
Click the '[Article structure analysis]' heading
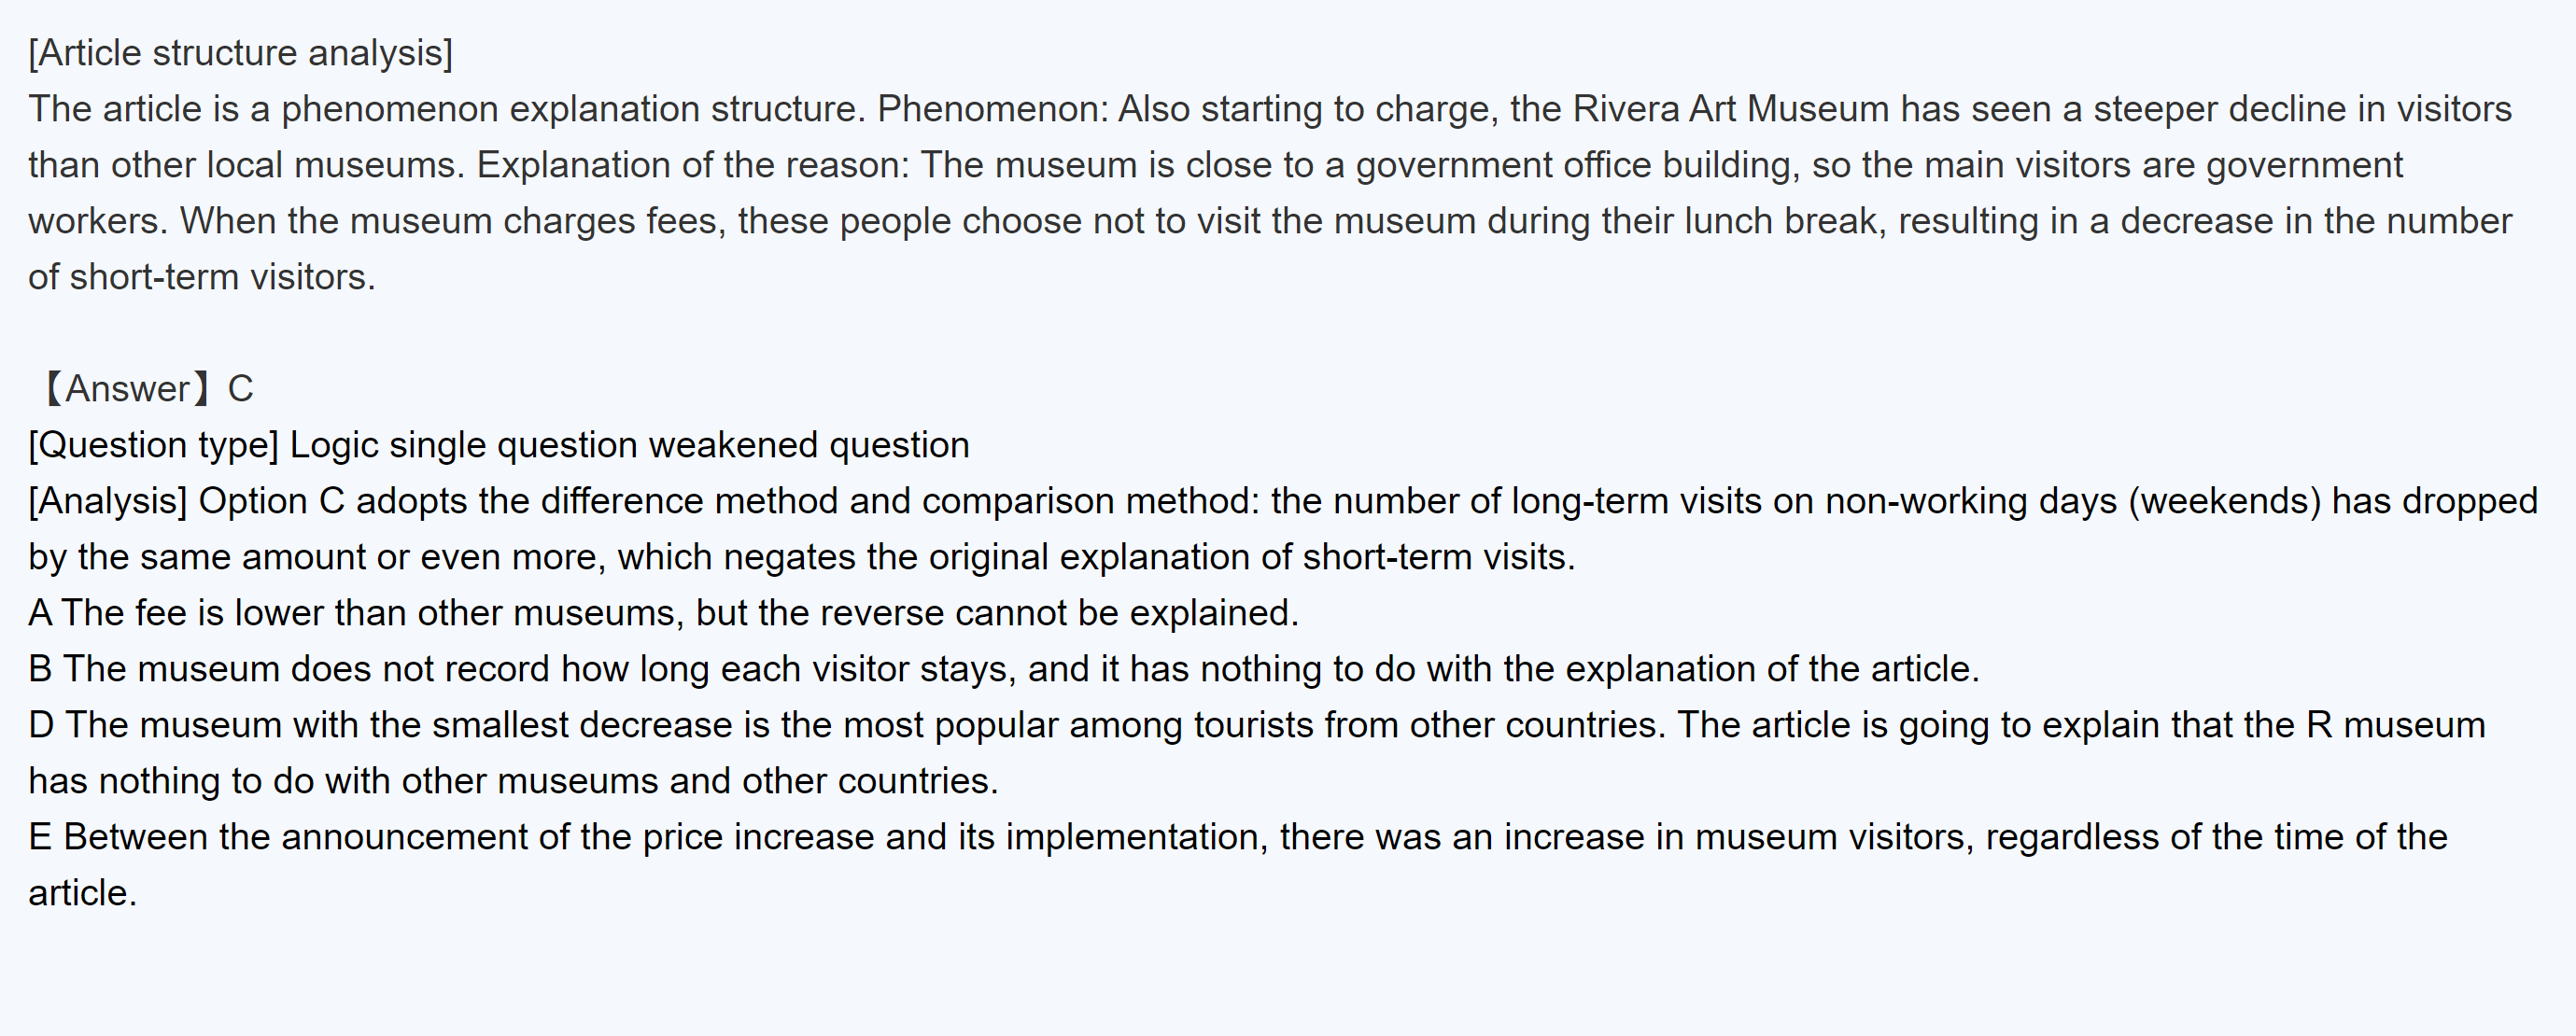(x=240, y=53)
